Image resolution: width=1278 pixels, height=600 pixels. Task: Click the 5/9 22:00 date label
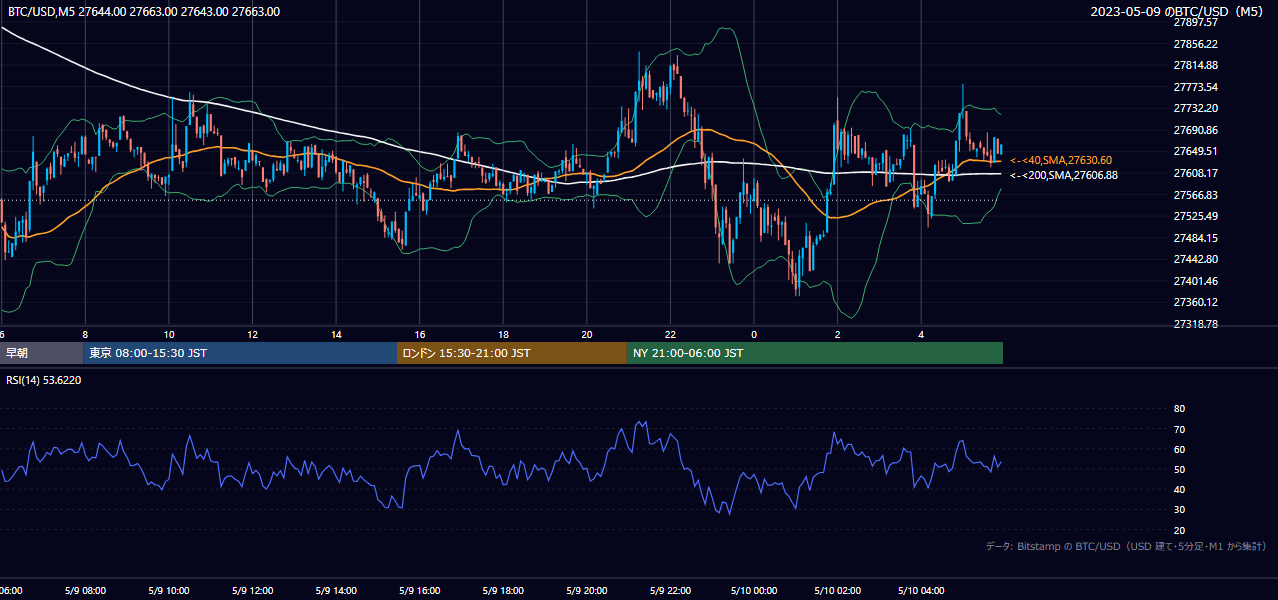coord(670,591)
